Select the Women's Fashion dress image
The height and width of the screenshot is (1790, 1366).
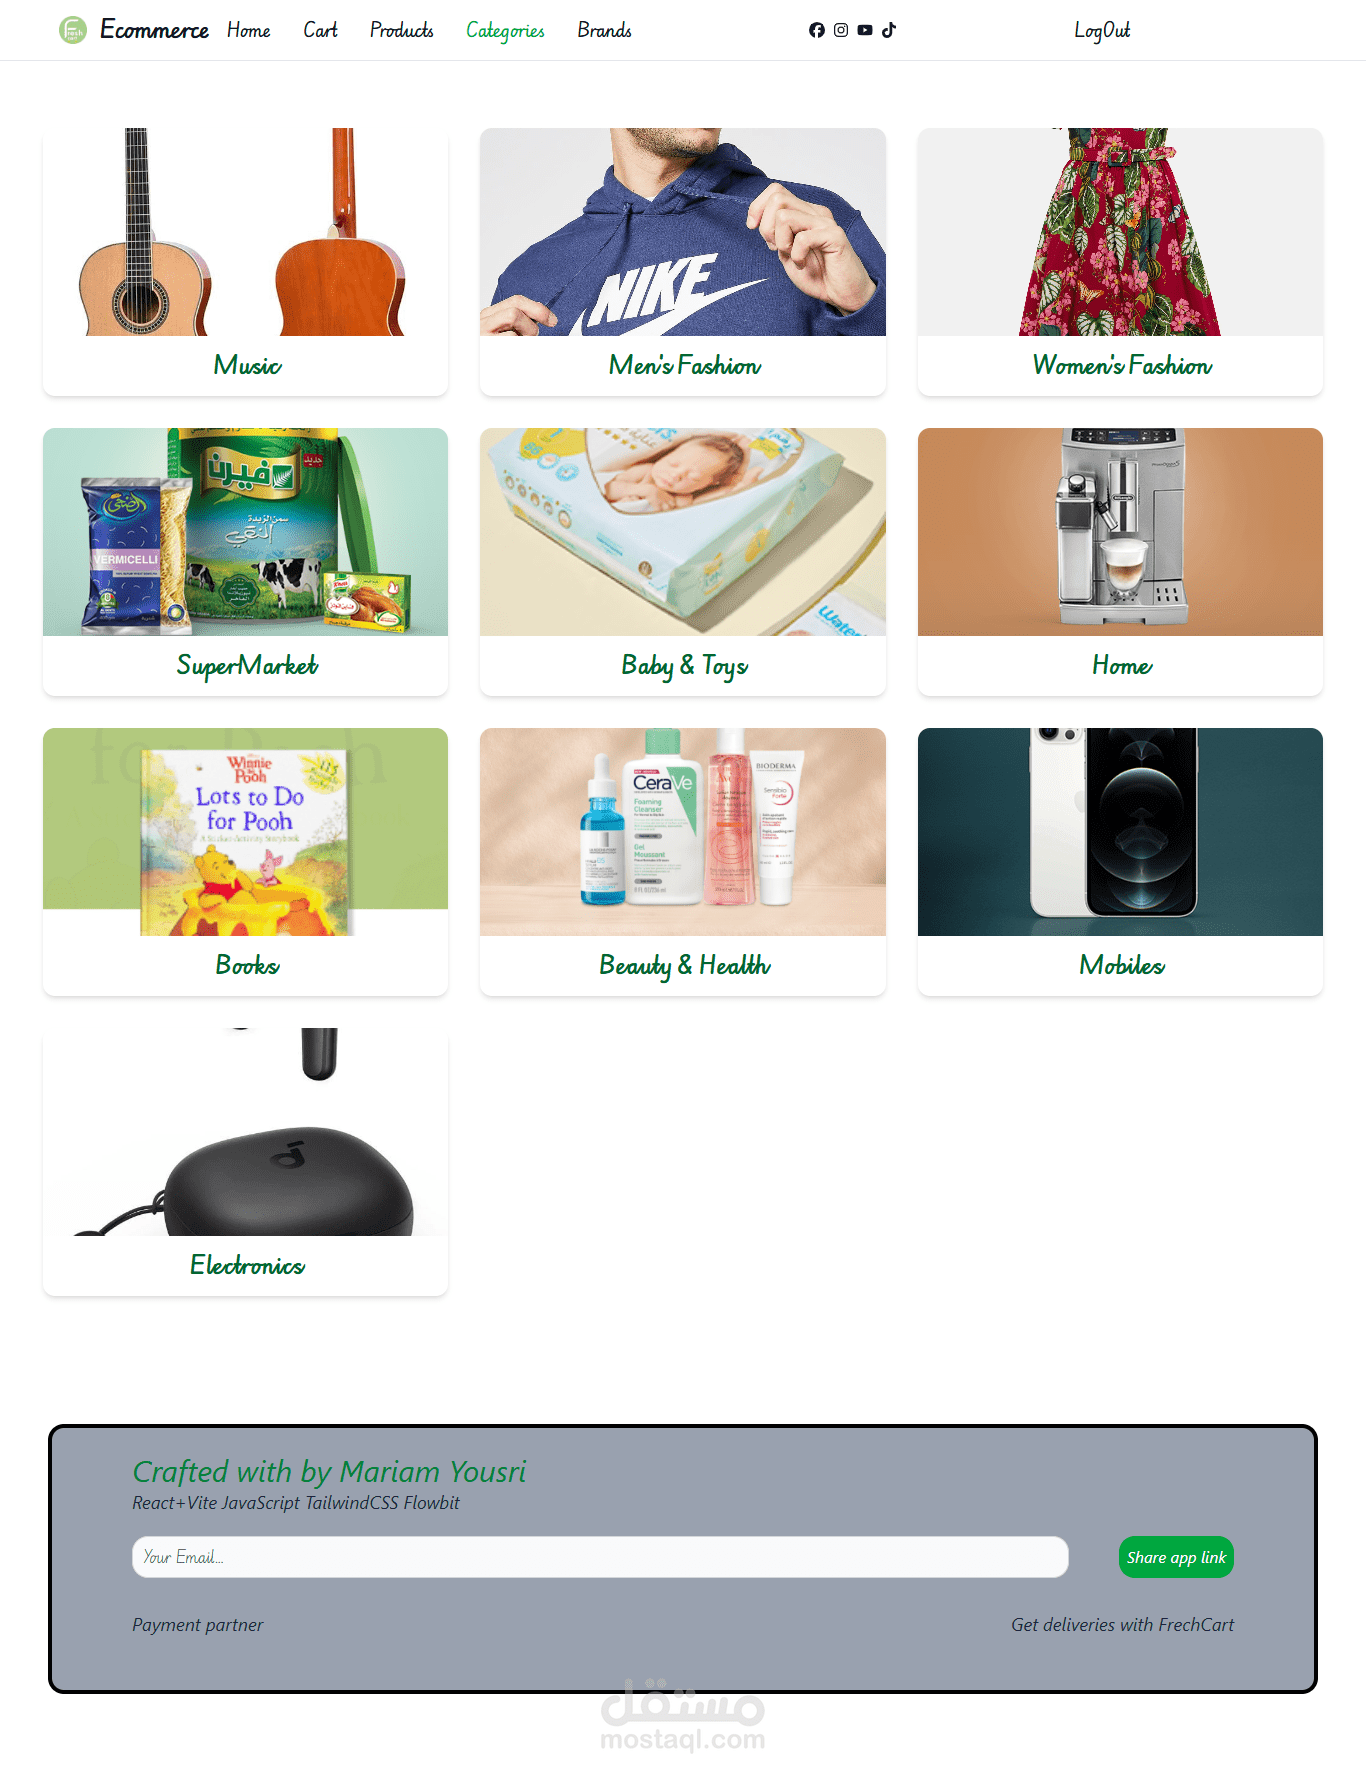(x=1120, y=232)
